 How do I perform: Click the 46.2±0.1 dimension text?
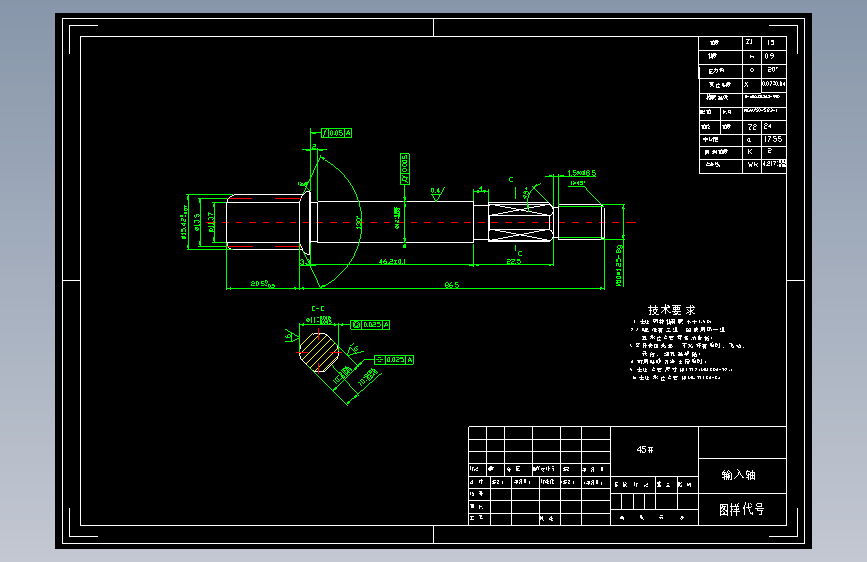(392, 261)
